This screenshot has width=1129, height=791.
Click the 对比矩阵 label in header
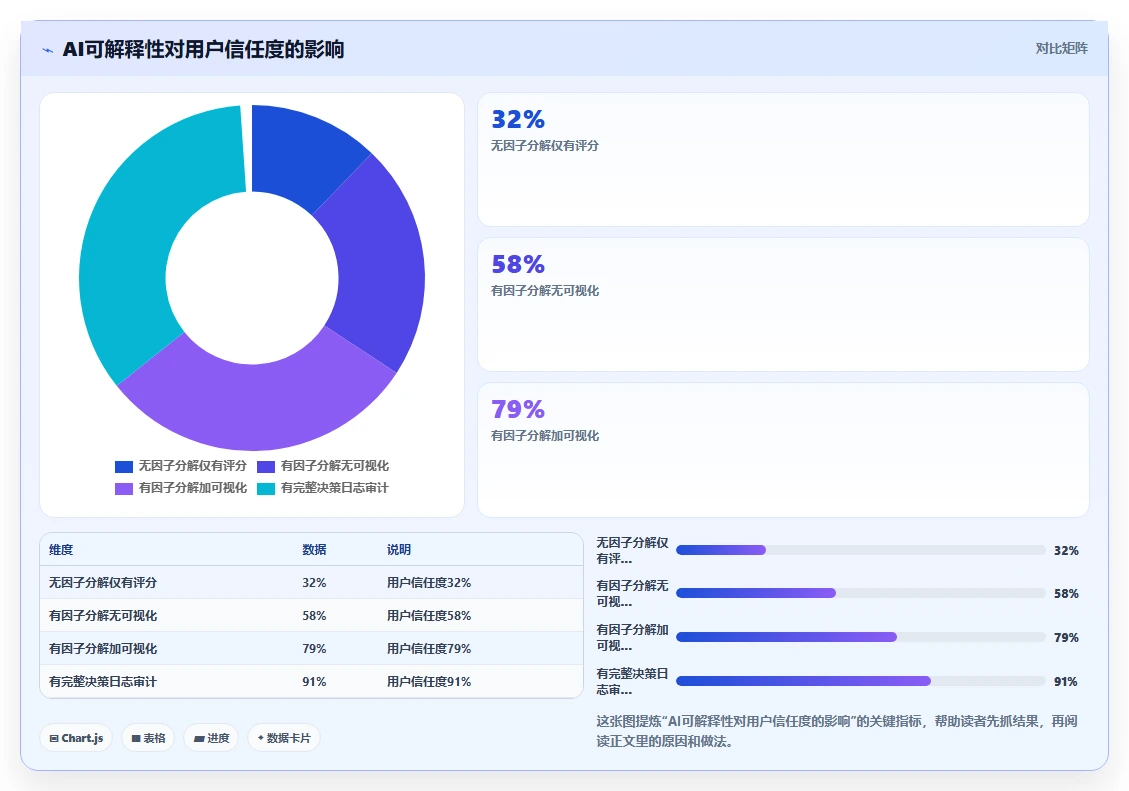[x=1061, y=48]
